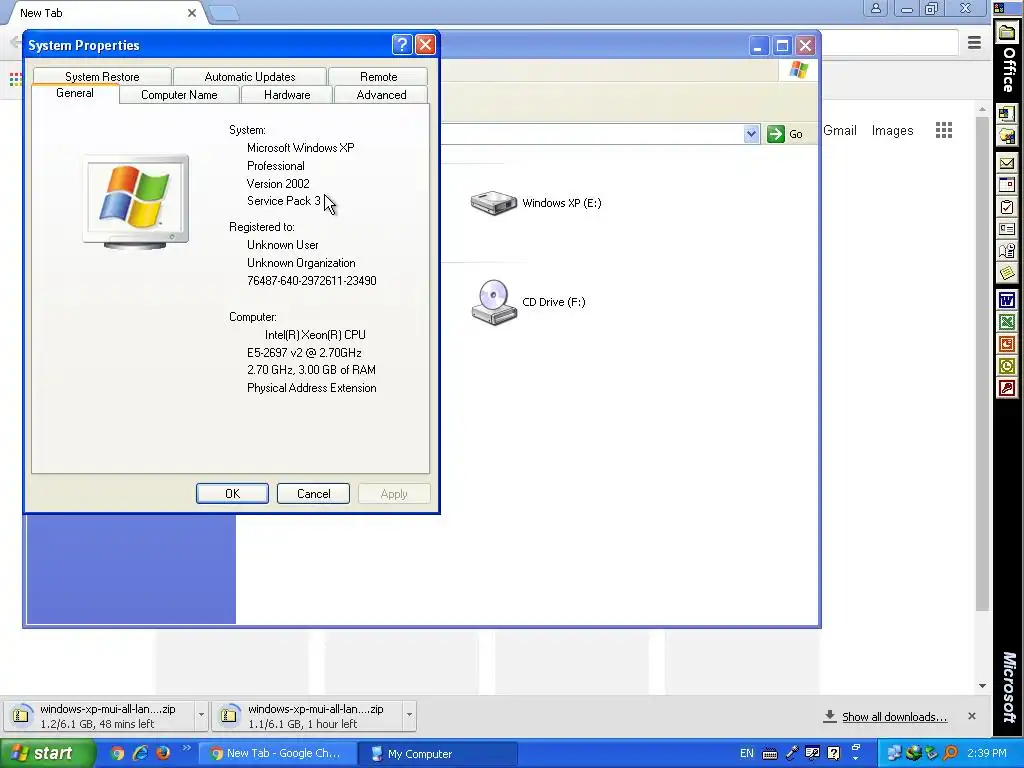Launch Microsoft Excel from Office bar
The height and width of the screenshot is (768, 1024).
[1007, 322]
